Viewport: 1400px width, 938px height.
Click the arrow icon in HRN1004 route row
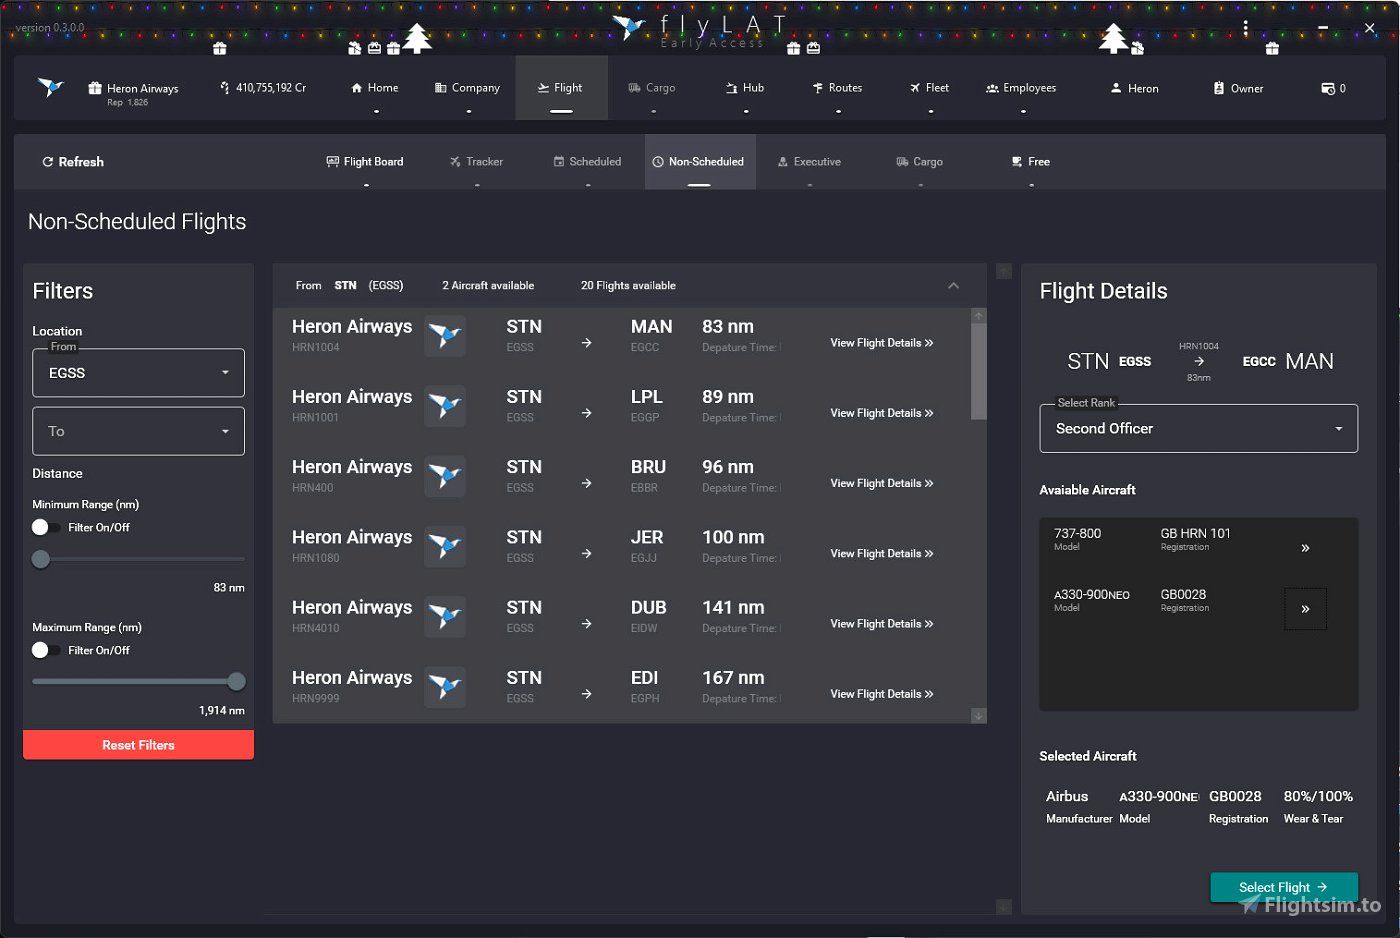pyautogui.click(x=587, y=343)
